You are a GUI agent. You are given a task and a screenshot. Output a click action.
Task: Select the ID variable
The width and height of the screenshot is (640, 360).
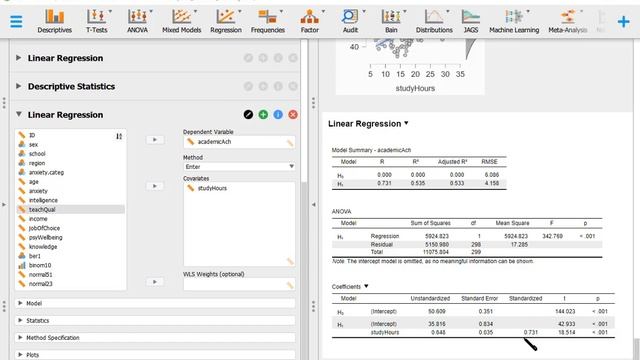(71, 135)
